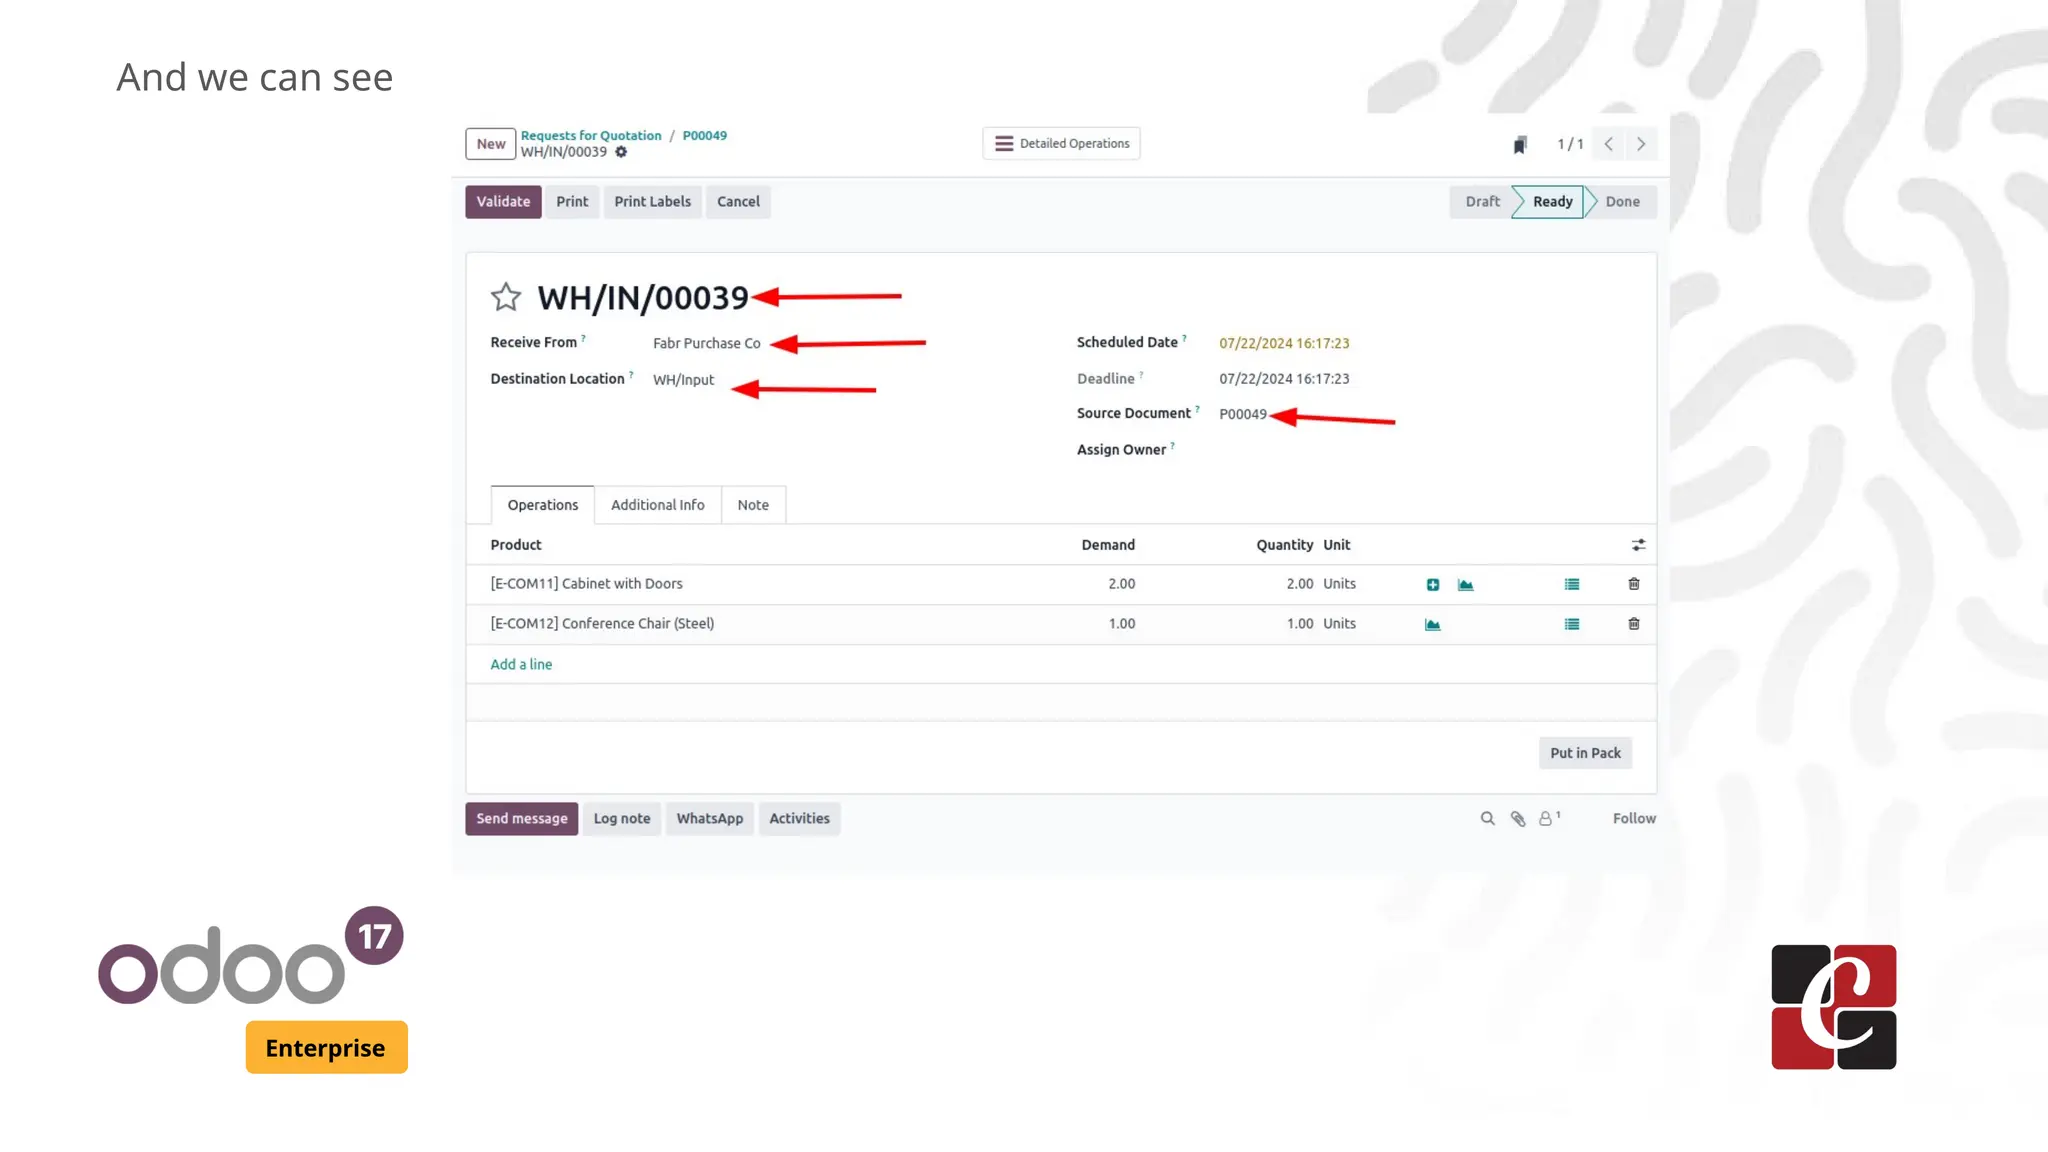Open the optional columns adjust icon
Viewport: 2048px width, 1152px height.
point(1638,545)
